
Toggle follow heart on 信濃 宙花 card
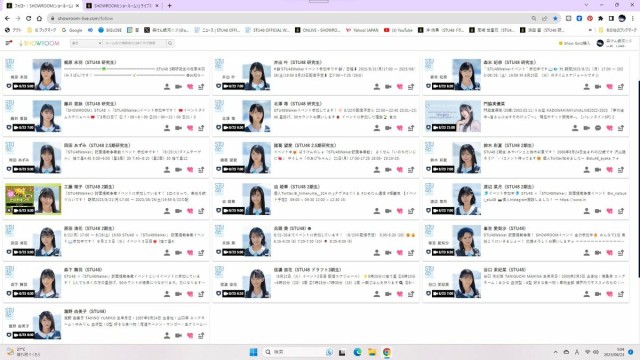coord(400,294)
